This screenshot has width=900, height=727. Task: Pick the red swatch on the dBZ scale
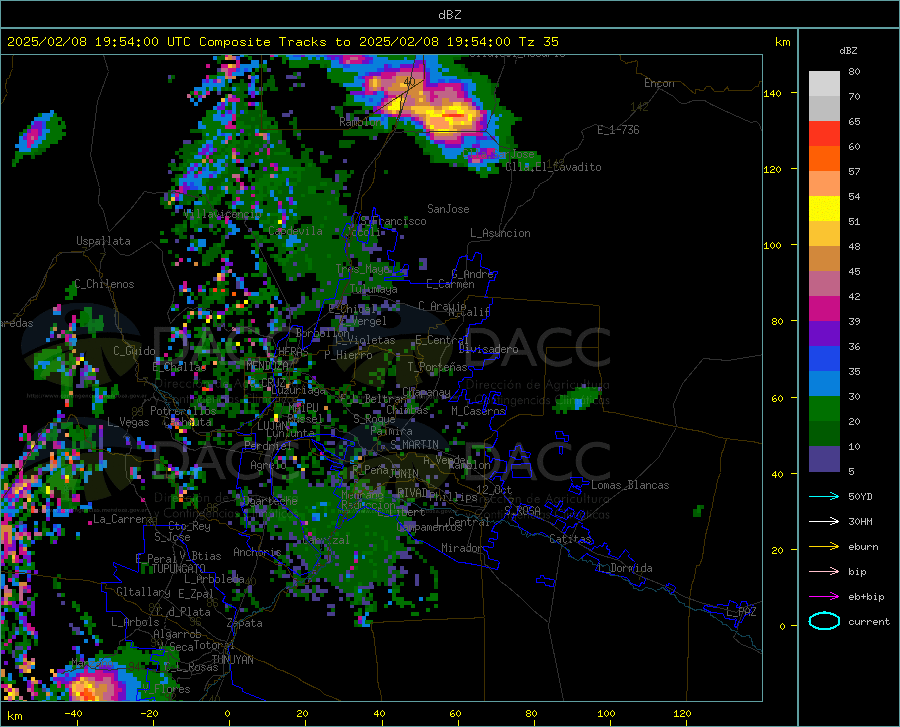(x=824, y=134)
